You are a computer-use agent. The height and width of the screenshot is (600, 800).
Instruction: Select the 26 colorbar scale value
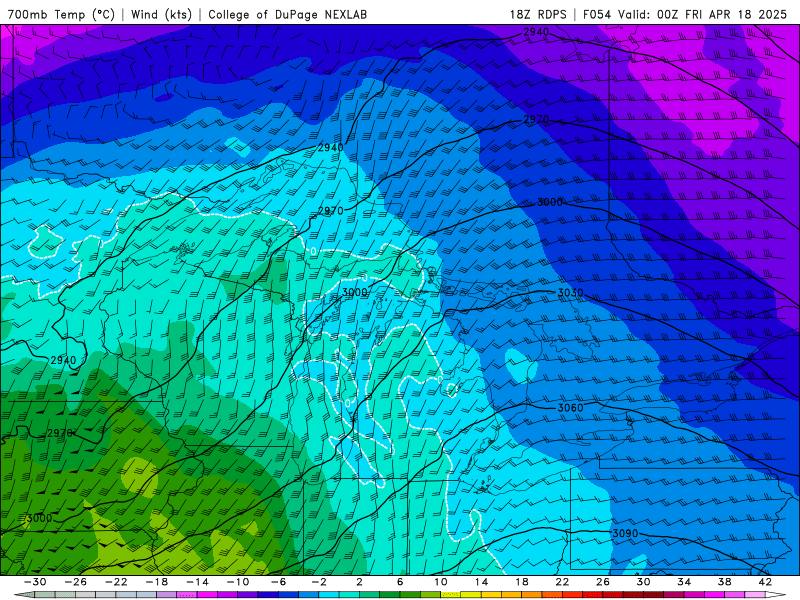(603, 582)
